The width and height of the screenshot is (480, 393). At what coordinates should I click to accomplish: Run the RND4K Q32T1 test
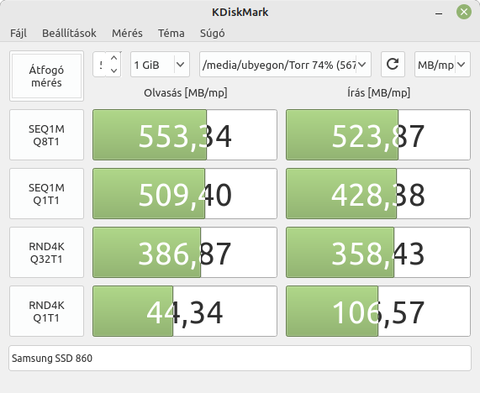tap(46, 252)
